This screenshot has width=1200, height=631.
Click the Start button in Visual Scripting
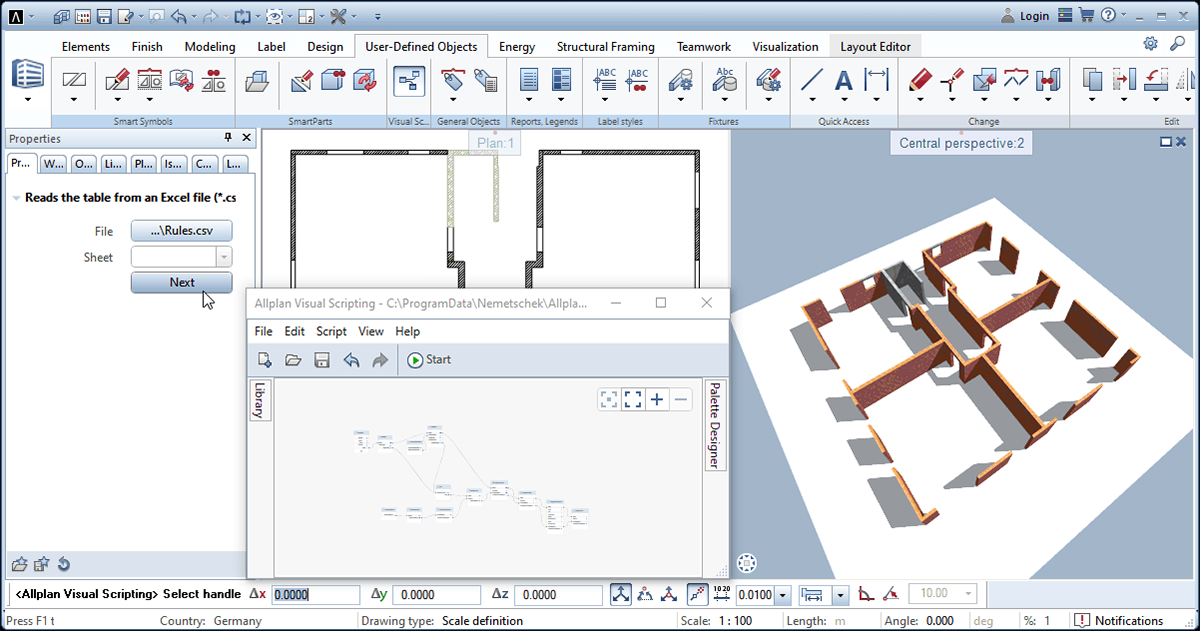(429, 360)
